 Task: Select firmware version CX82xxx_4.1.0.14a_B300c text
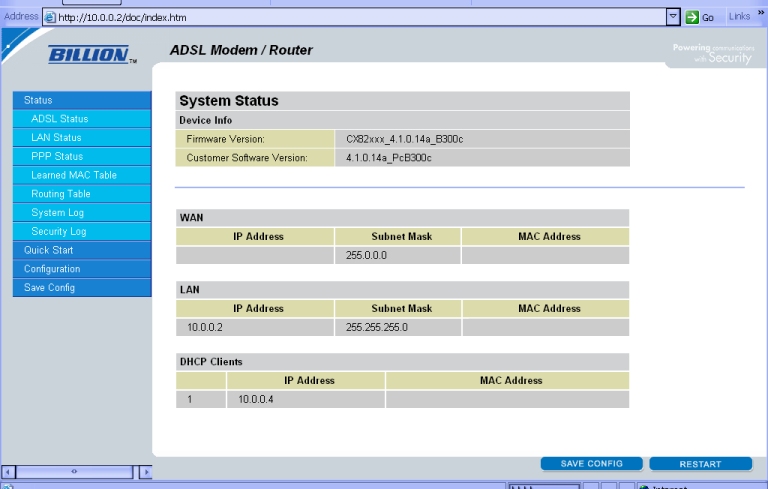pyautogui.click(x=405, y=139)
